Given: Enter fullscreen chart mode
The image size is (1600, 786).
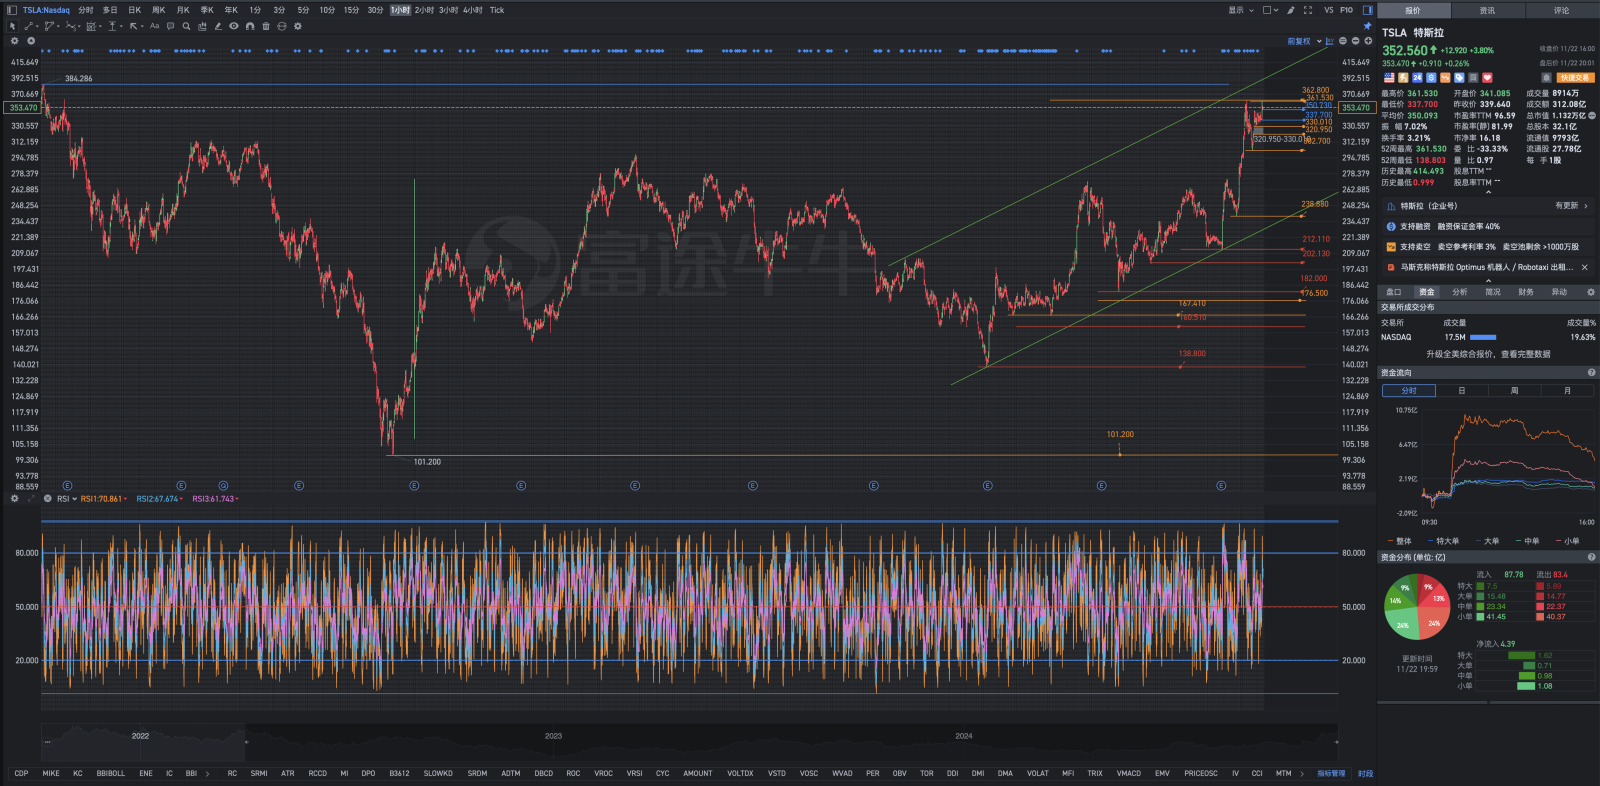Looking at the screenshot, I should (1308, 10).
